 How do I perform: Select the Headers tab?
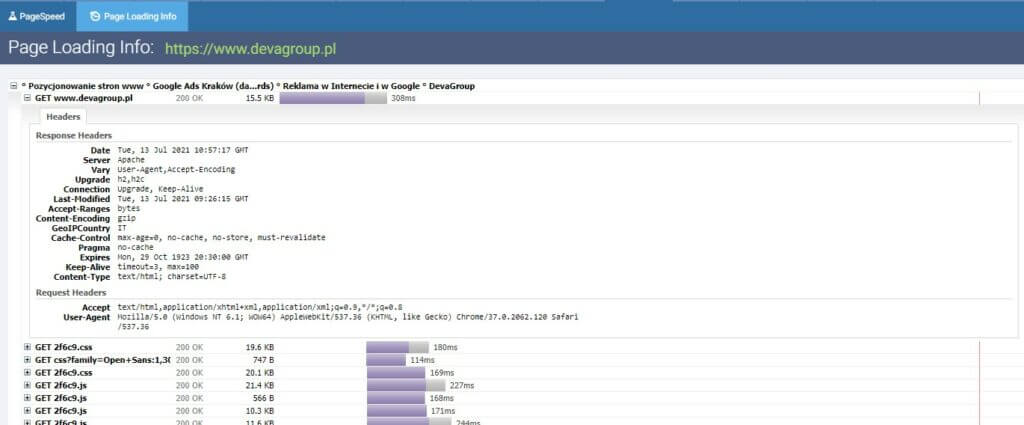63,117
